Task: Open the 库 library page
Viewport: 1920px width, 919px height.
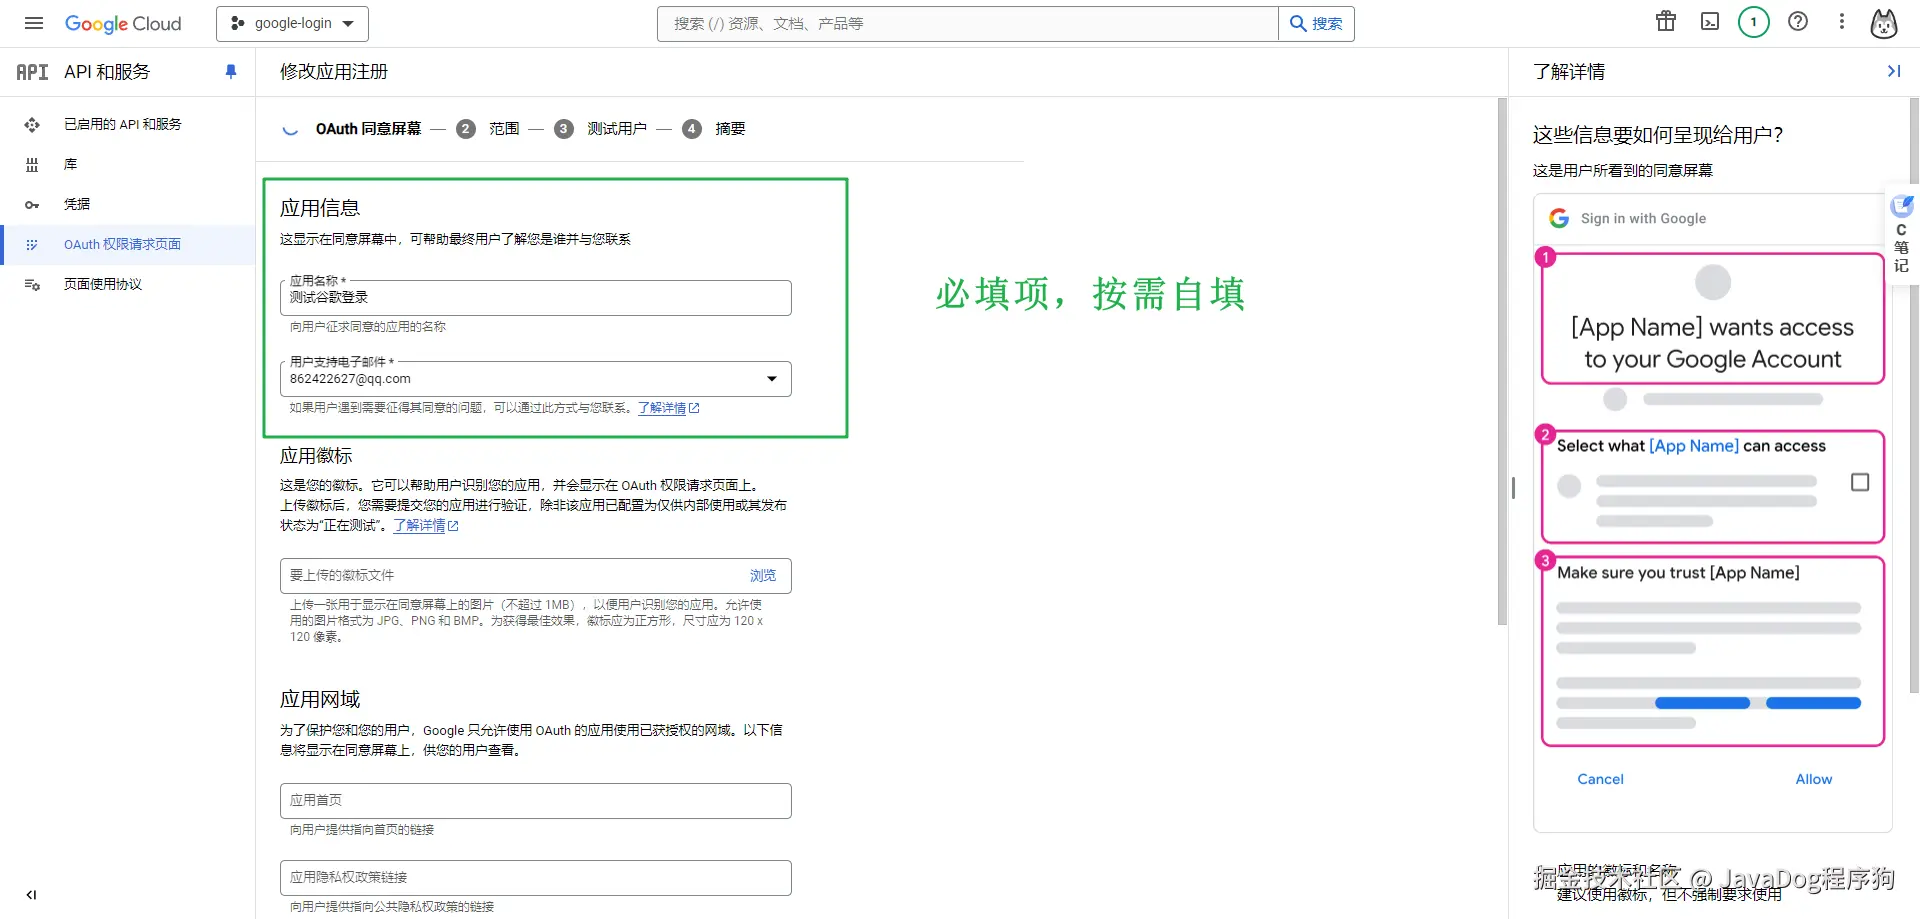Action: click(70, 164)
